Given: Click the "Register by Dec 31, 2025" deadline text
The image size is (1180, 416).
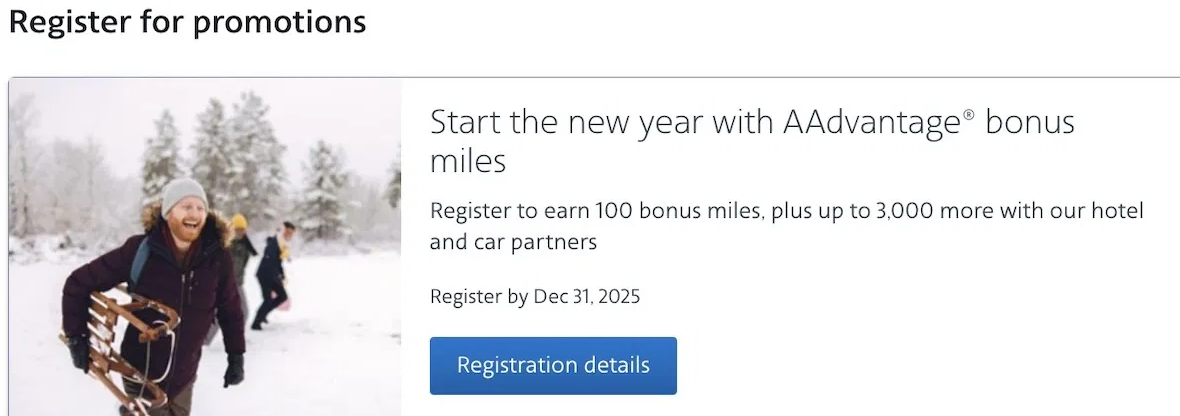Looking at the screenshot, I should point(534,296).
